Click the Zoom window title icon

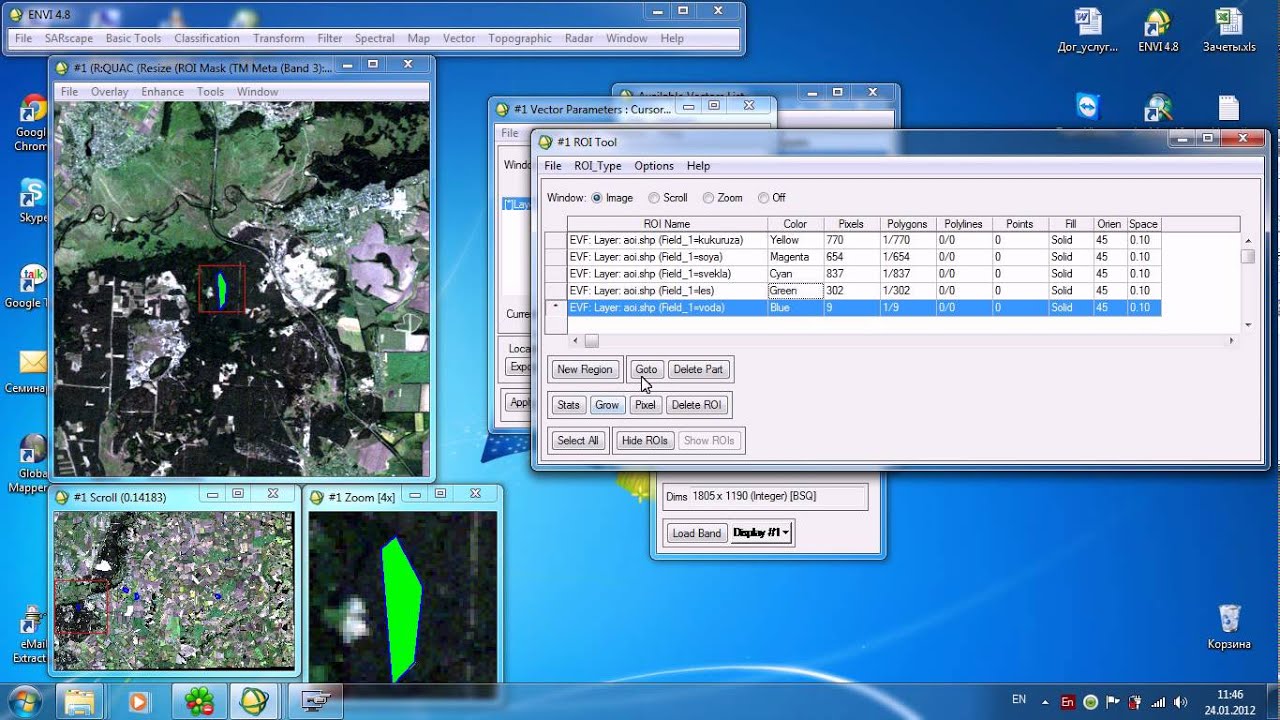pyautogui.click(x=318, y=497)
